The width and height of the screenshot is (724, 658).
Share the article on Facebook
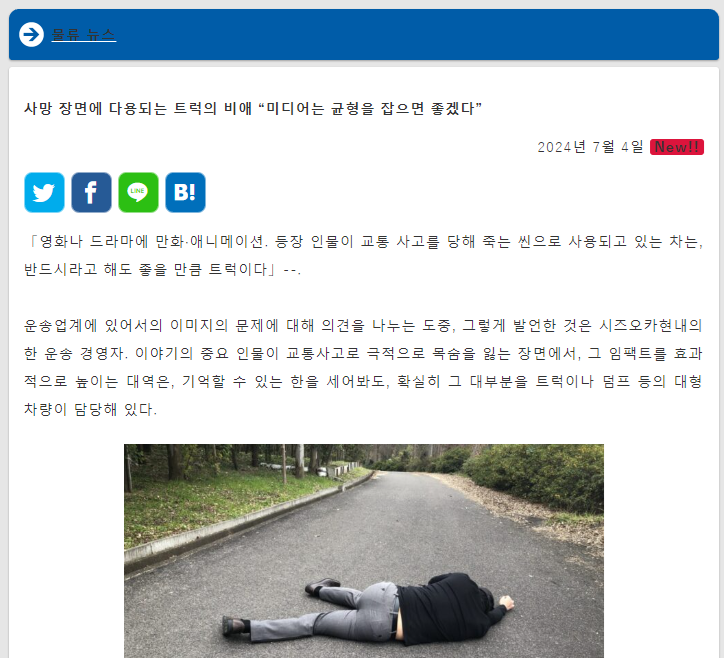click(91, 193)
